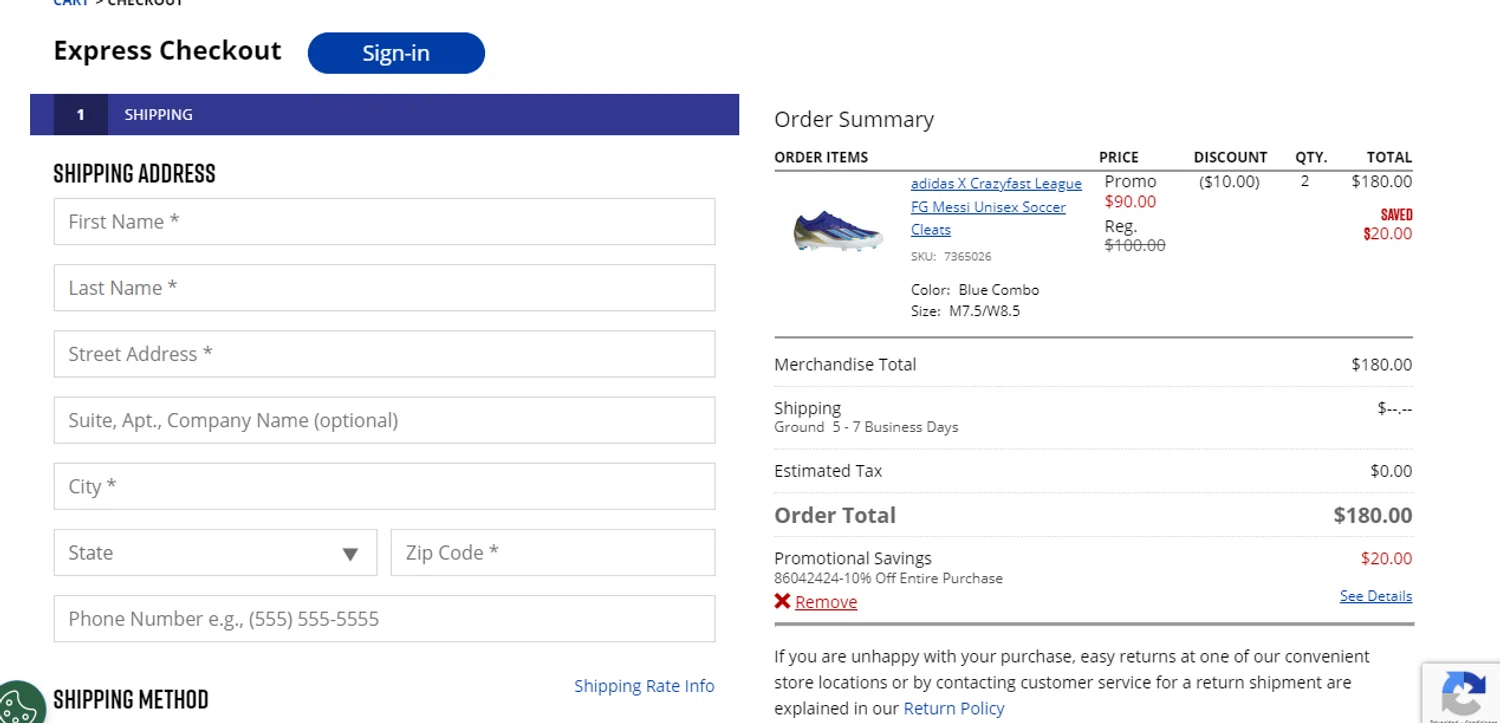Select the Suite, Apt., Company Name field

click(x=384, y=420)
